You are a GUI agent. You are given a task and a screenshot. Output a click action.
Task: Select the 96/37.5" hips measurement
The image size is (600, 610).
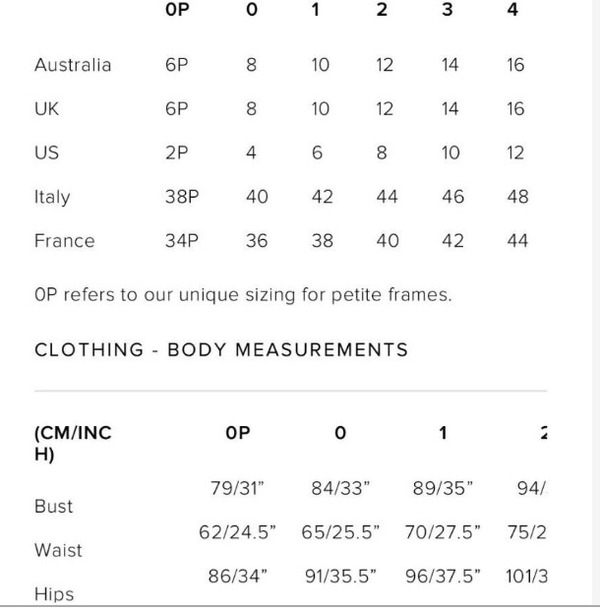click(x=443, y=576)
